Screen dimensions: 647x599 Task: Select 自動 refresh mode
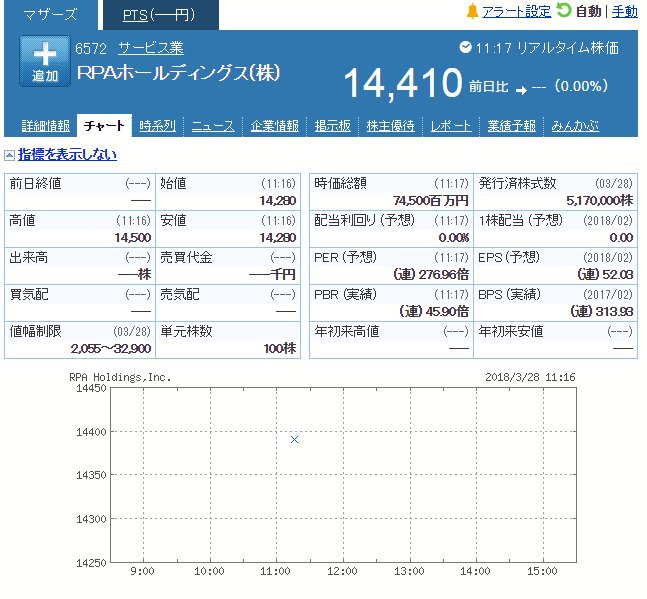(x=588, y=12)
